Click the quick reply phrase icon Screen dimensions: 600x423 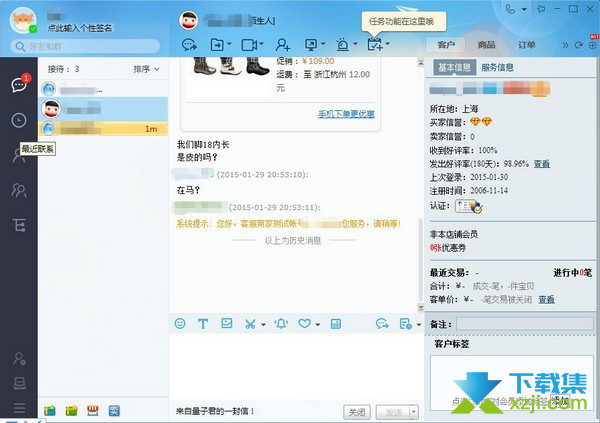point(382,324)
